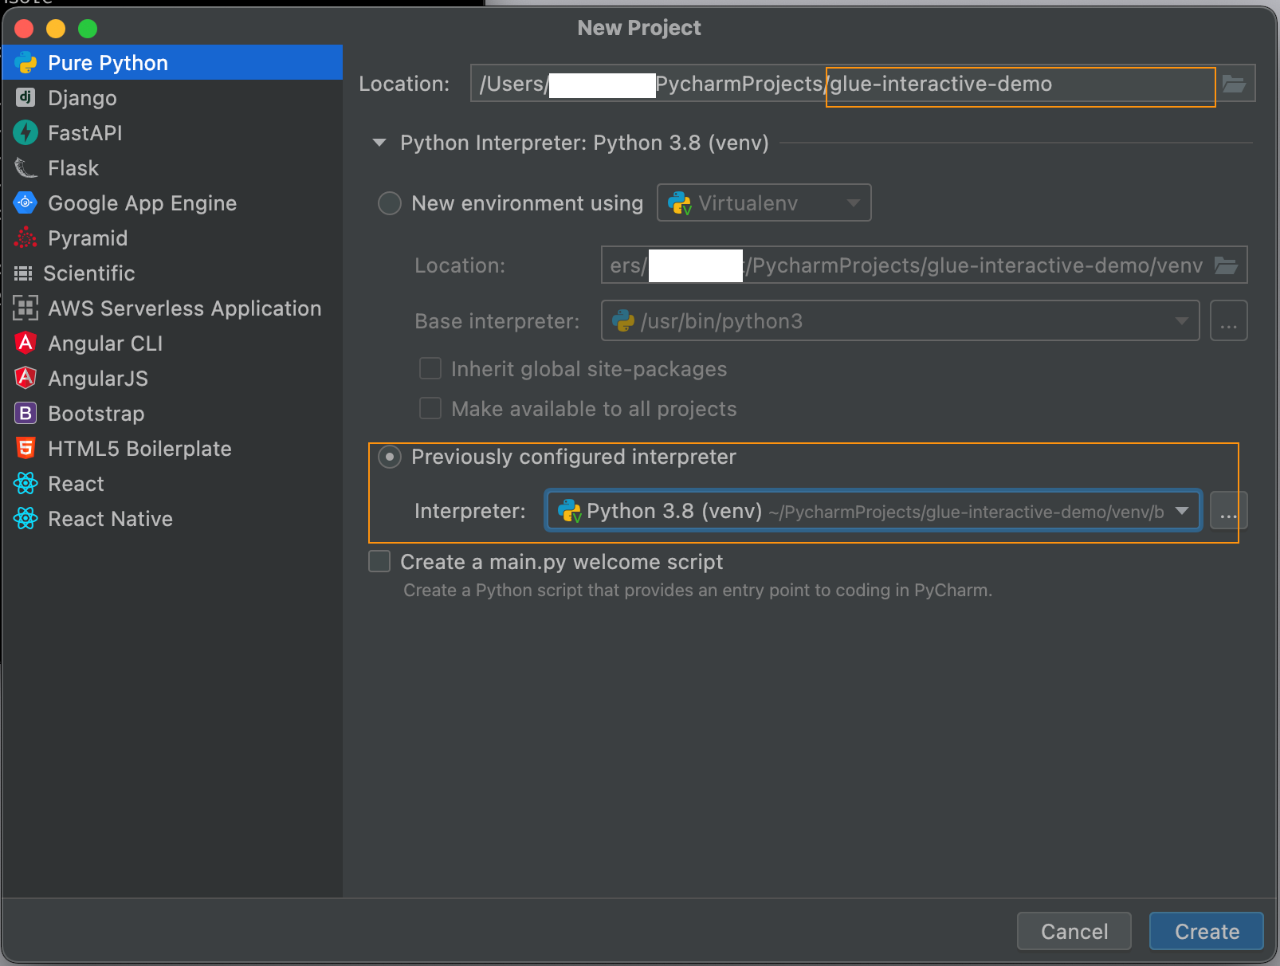
Task: Select FastAPI project type
Action: pos(172,133)
